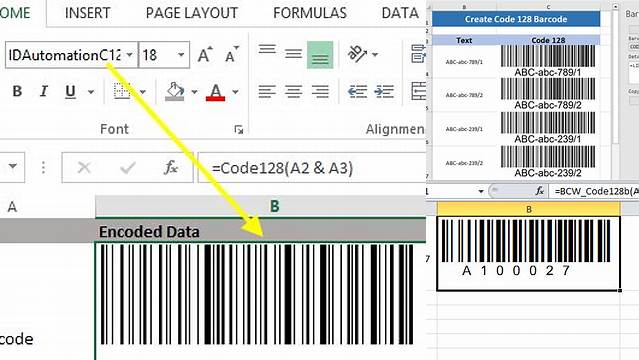This screenshot has height=360, width=639.
Task: Select the highlighted bottom align button
Action: click(320, 55)
